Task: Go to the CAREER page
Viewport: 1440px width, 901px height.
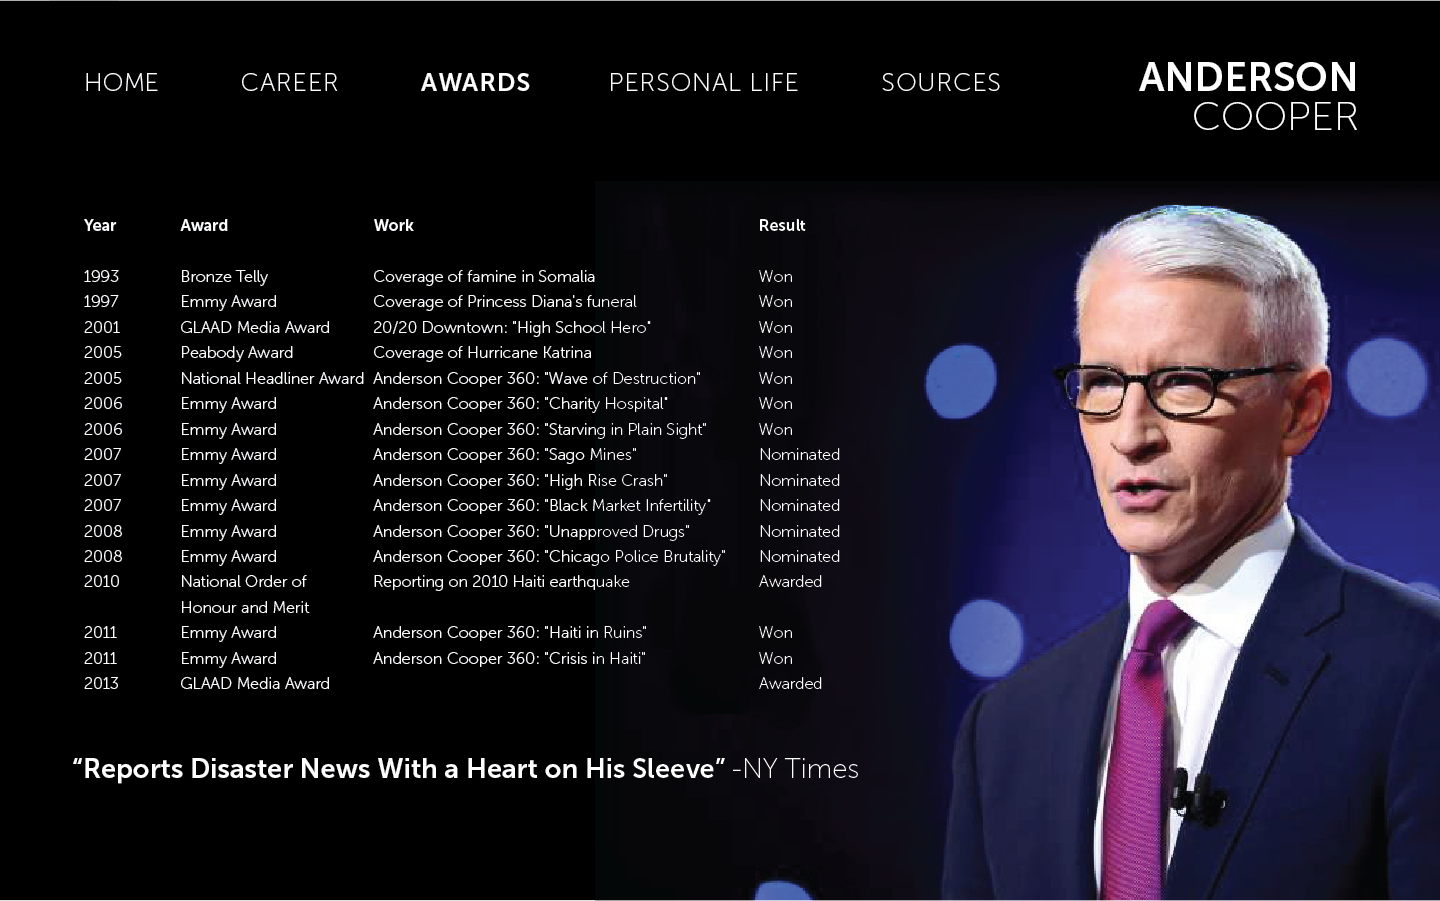Action: (x=289, y=82)
